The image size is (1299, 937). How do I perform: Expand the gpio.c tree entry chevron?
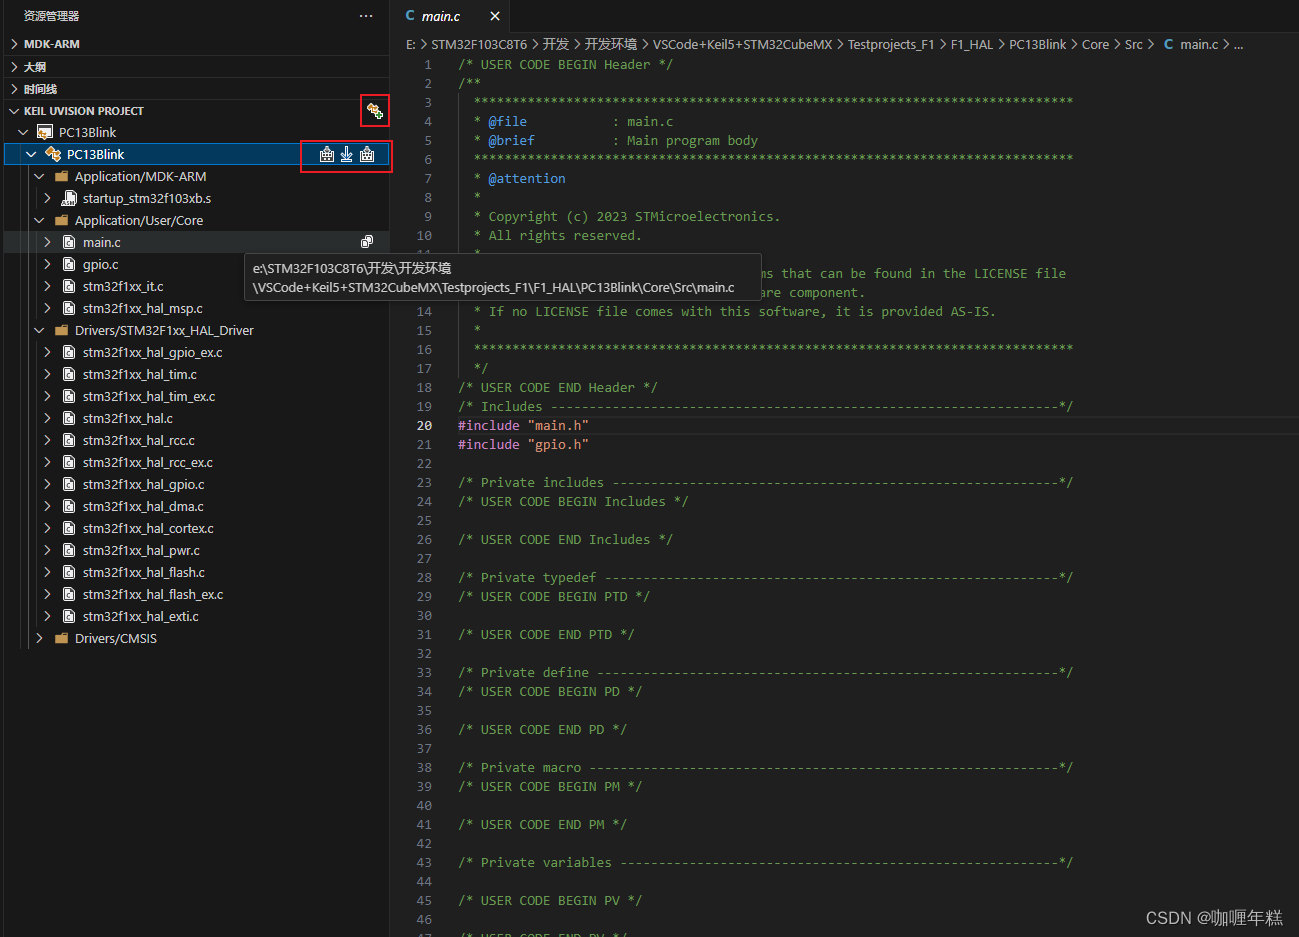point(47,264)
